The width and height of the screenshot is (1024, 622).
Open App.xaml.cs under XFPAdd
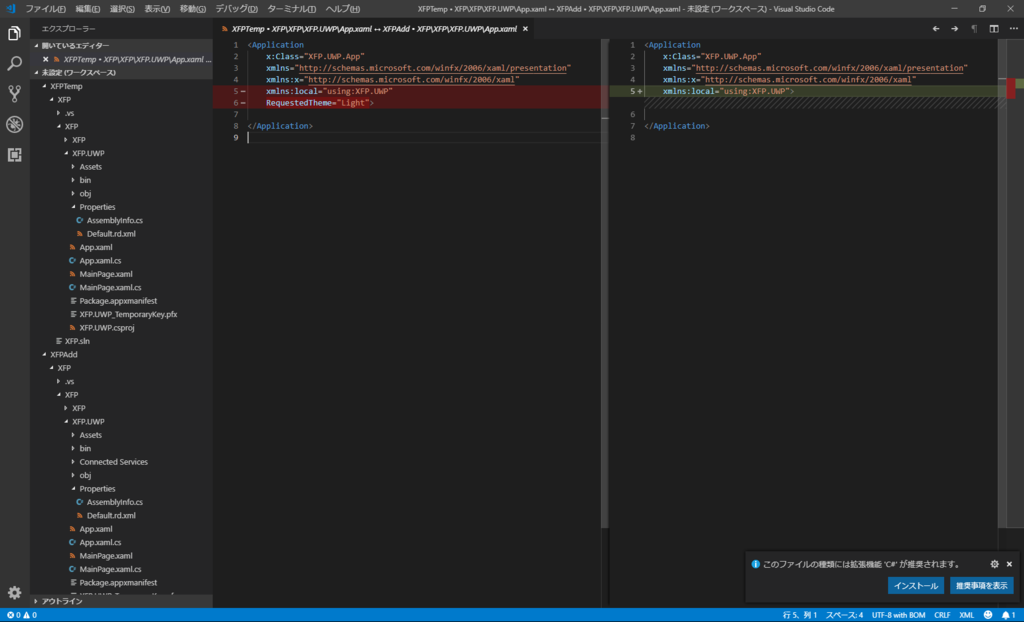pos(121,542)
